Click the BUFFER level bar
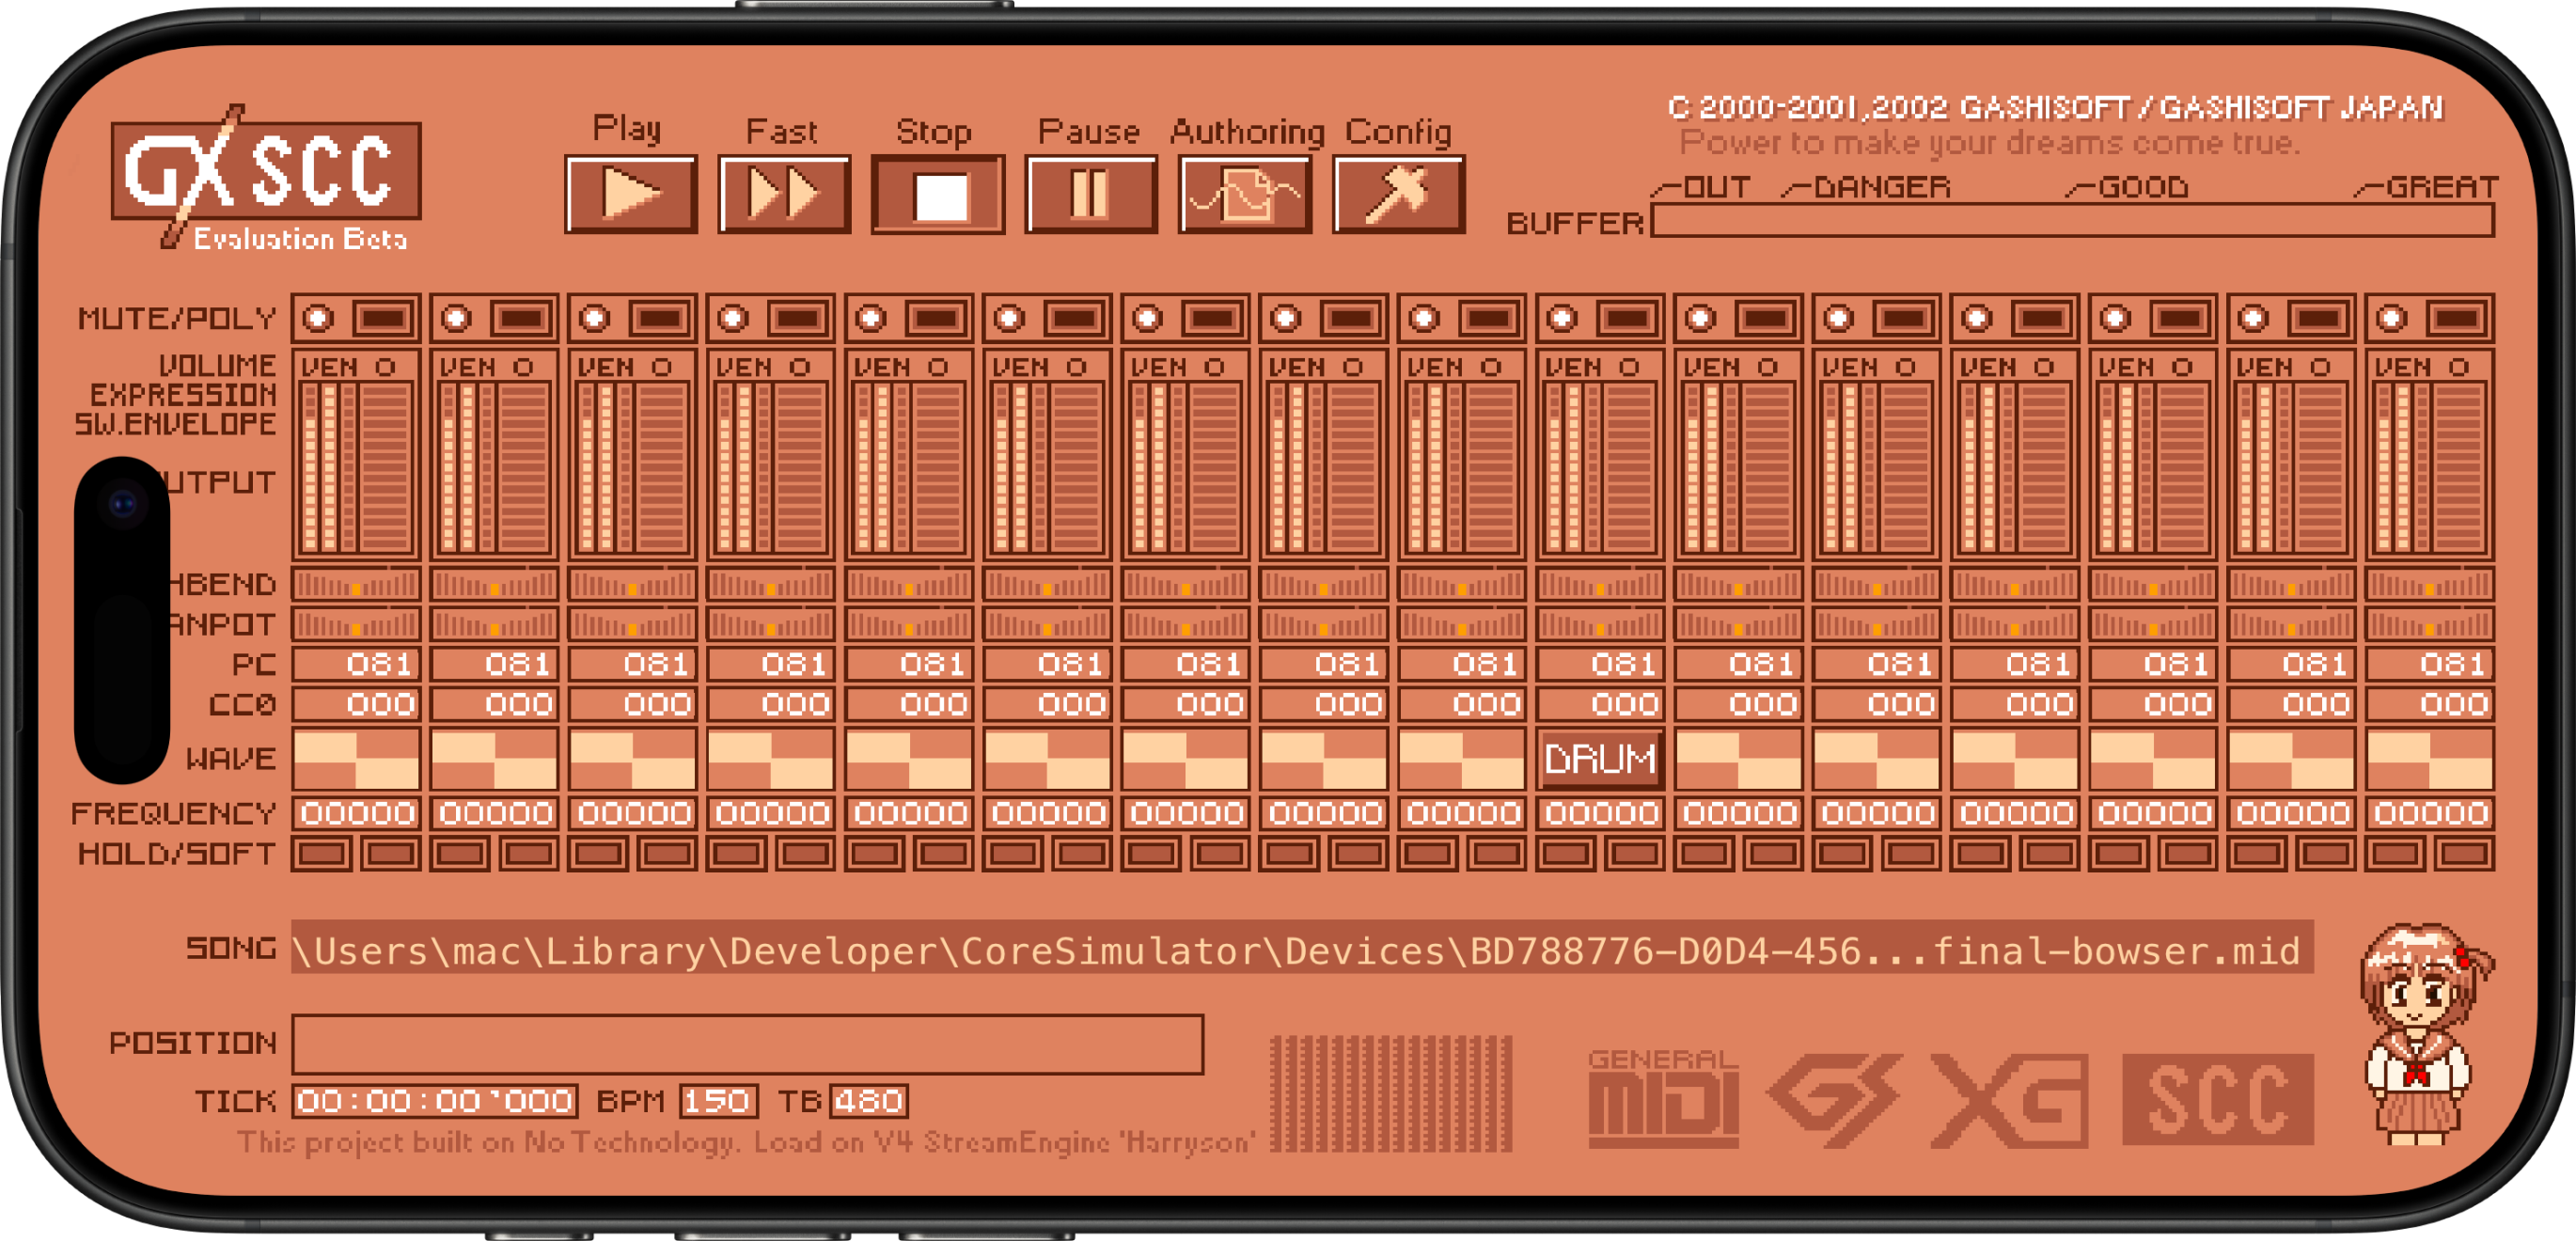The height and width of the screenshot is (1241, 2576). point(2072,220)
